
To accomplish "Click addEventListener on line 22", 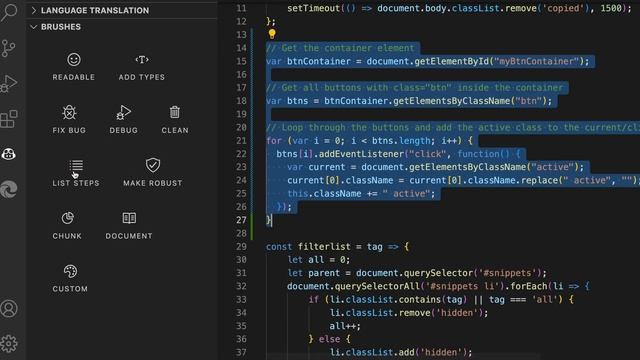I will pyautogui.click(x=361, y=154).
